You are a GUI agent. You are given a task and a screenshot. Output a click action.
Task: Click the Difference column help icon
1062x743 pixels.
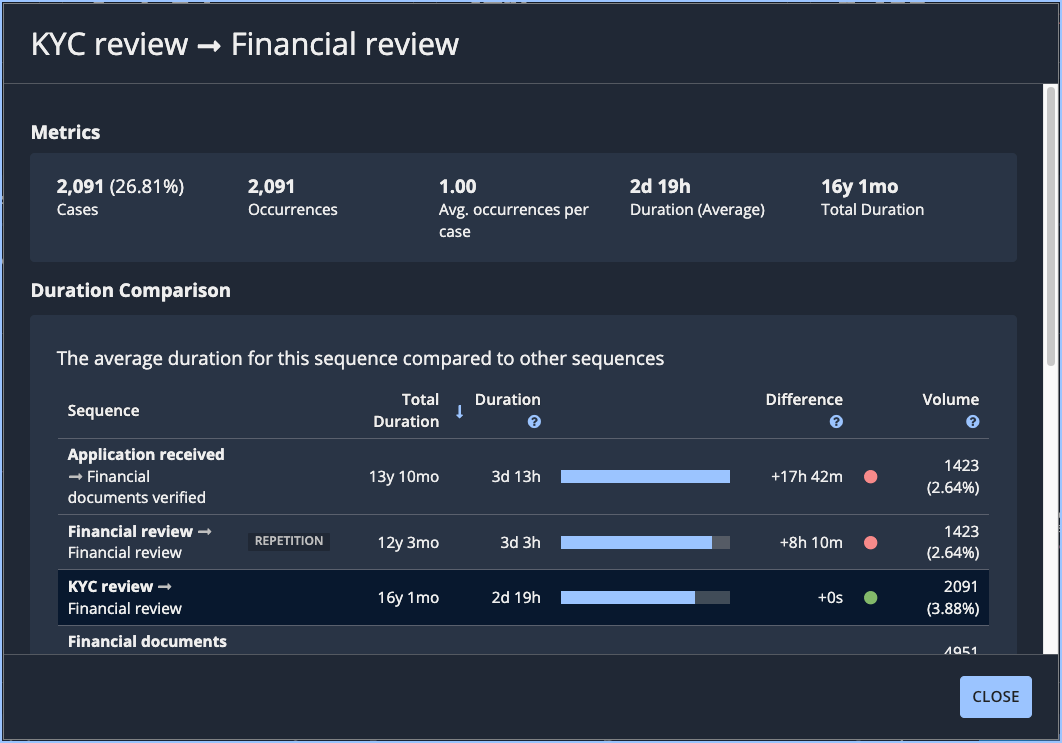coord(836,422)
